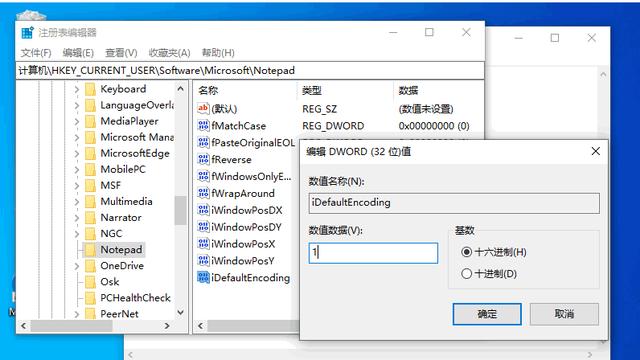Expand the LanguageOverlay tree node
640x360 pixels.
point(77,105)
